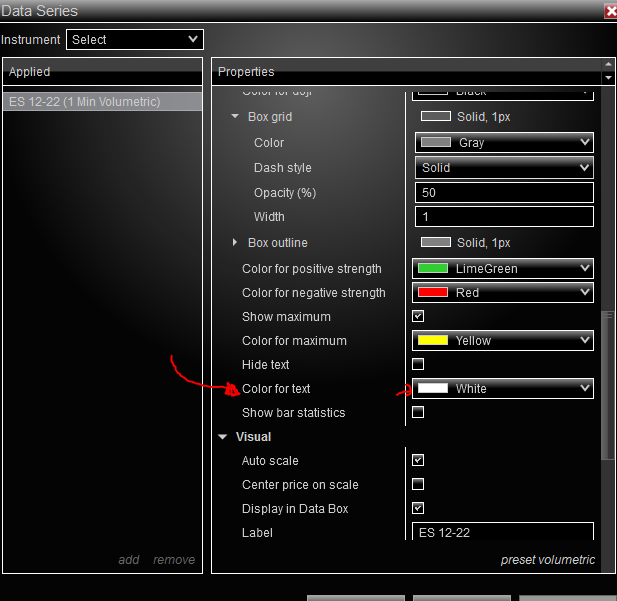This screenshot has height=601, width=617.
Task: Click the Auto scale label
Action: [x=270, y=460]
